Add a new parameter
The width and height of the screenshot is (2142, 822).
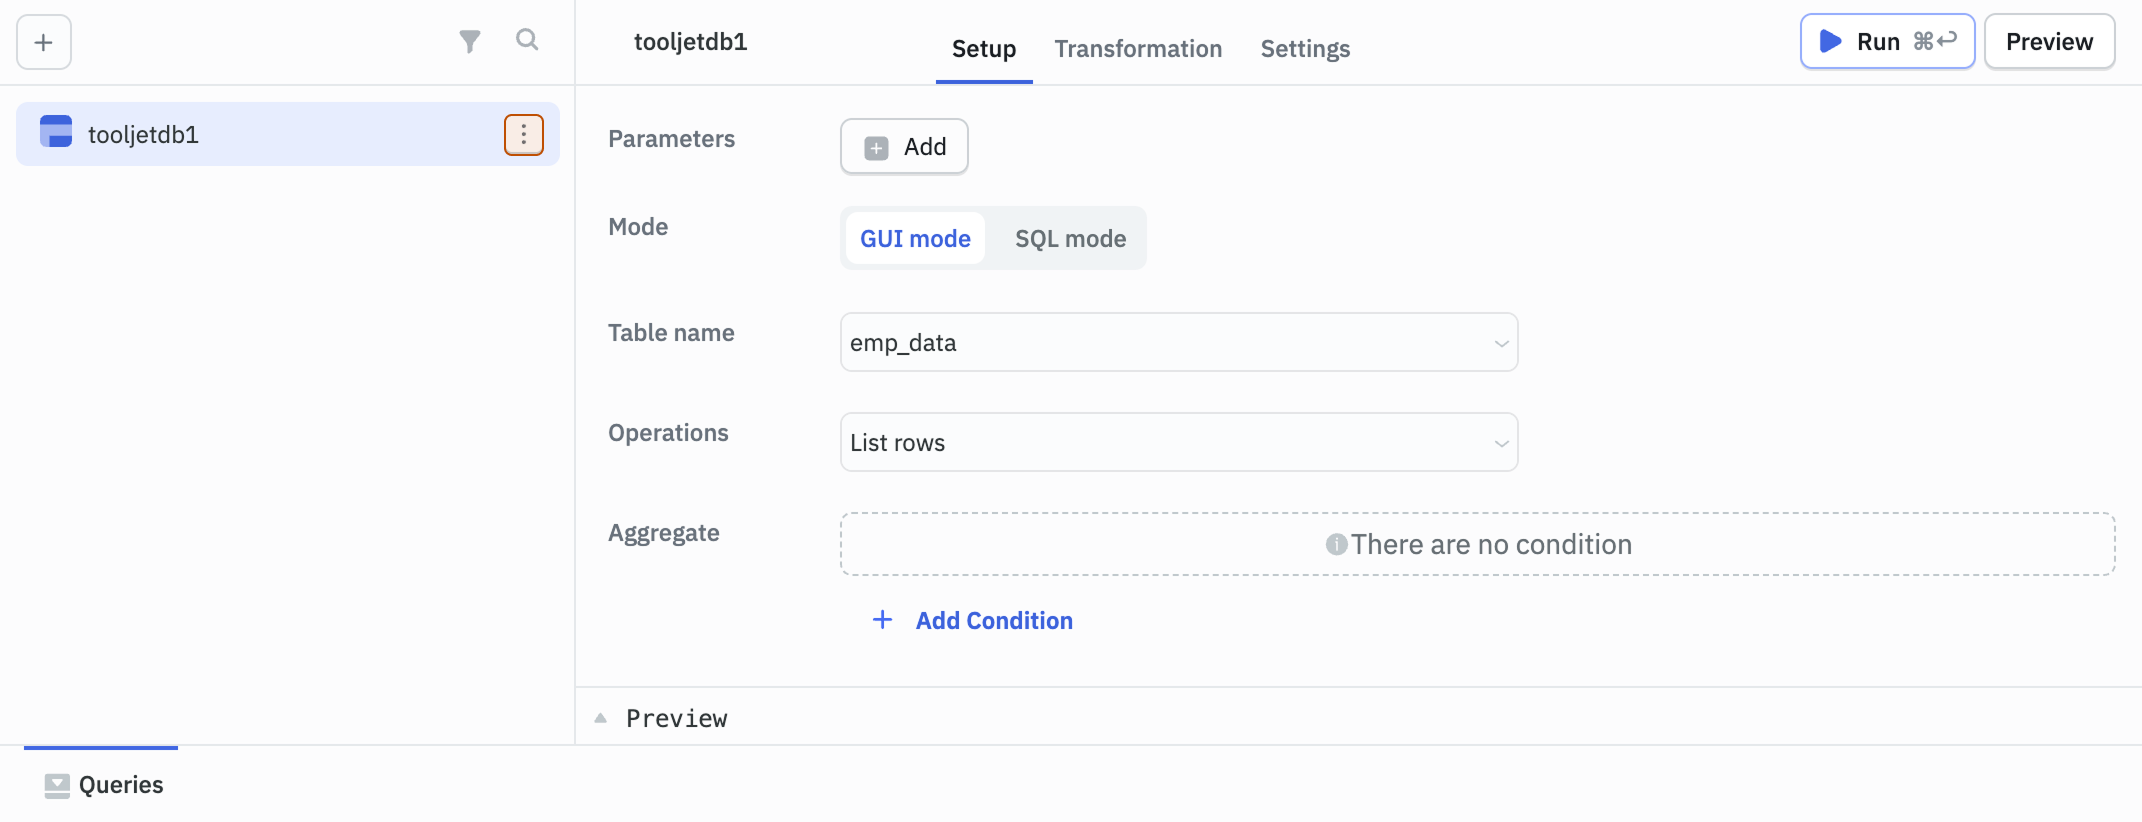tap(904, 147)
